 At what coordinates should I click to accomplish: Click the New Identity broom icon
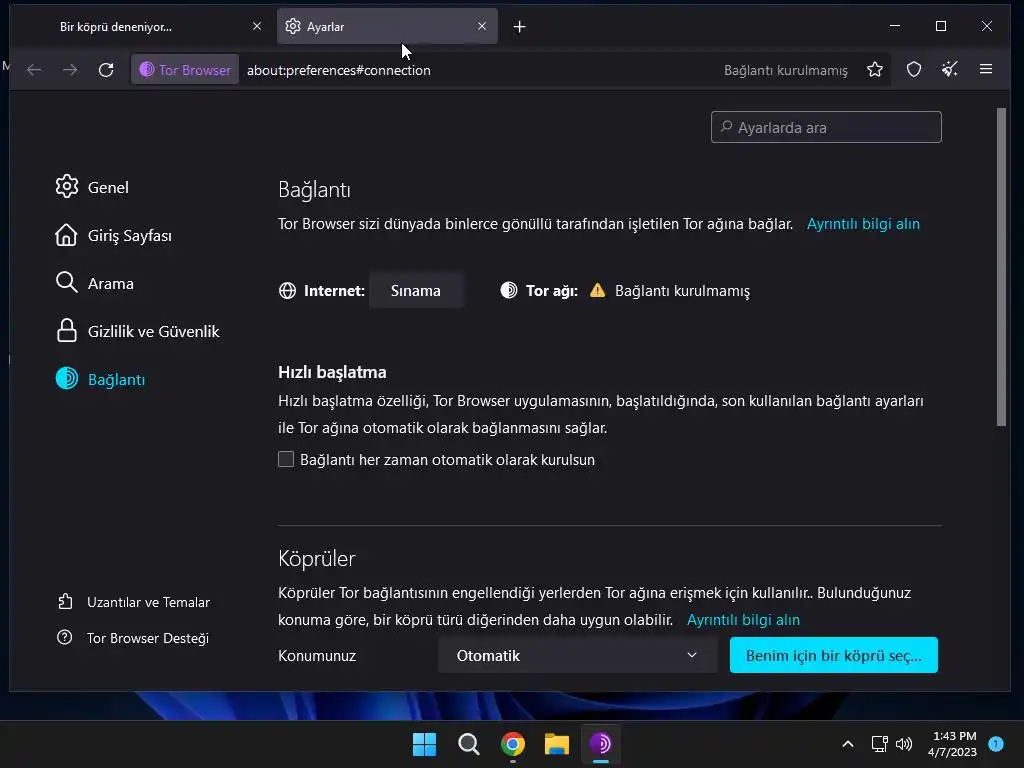[x=950, y=69]
